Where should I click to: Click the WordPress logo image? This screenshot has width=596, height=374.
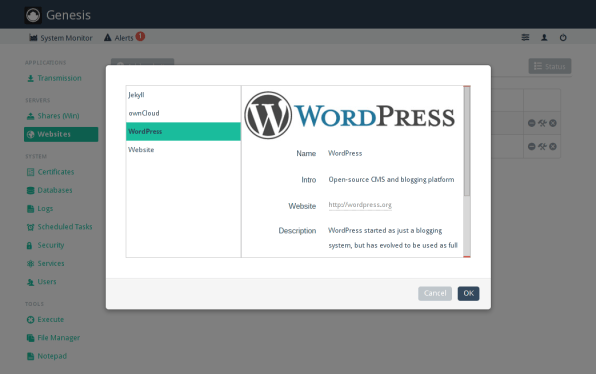click(x=349, y=116)
